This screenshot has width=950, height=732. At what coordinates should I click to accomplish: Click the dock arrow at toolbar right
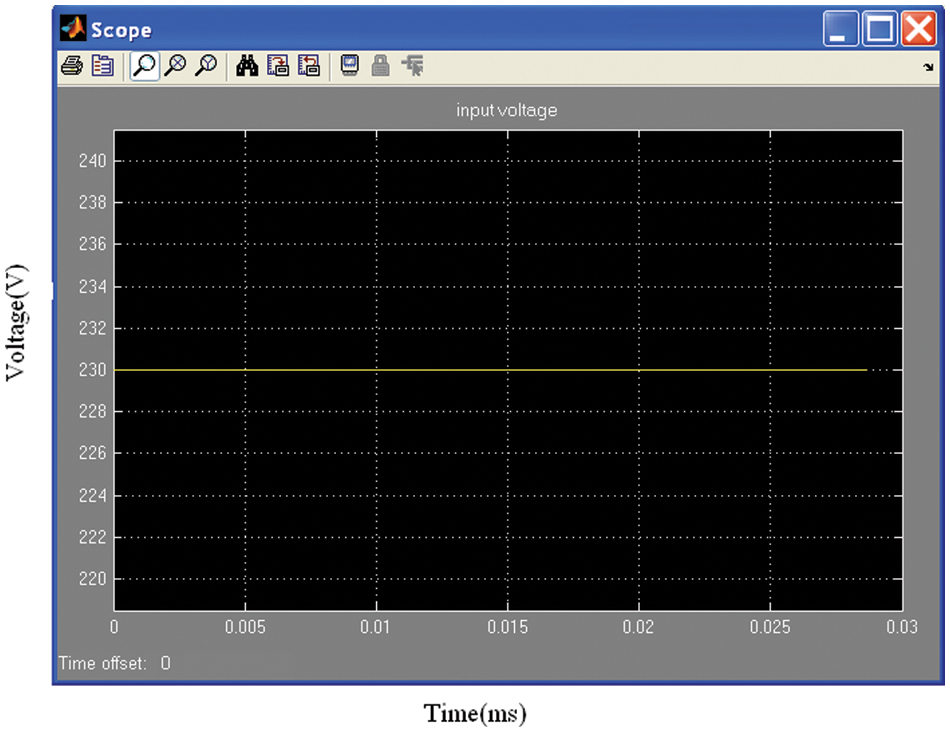click(x=927, y=68)
